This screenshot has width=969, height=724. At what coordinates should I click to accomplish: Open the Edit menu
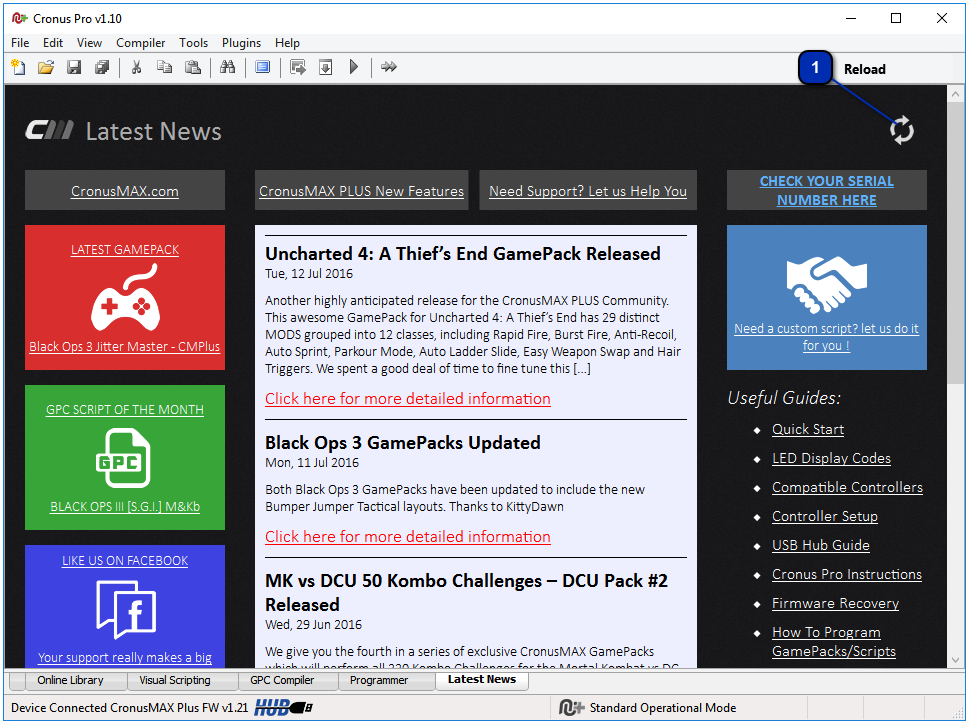53,43
